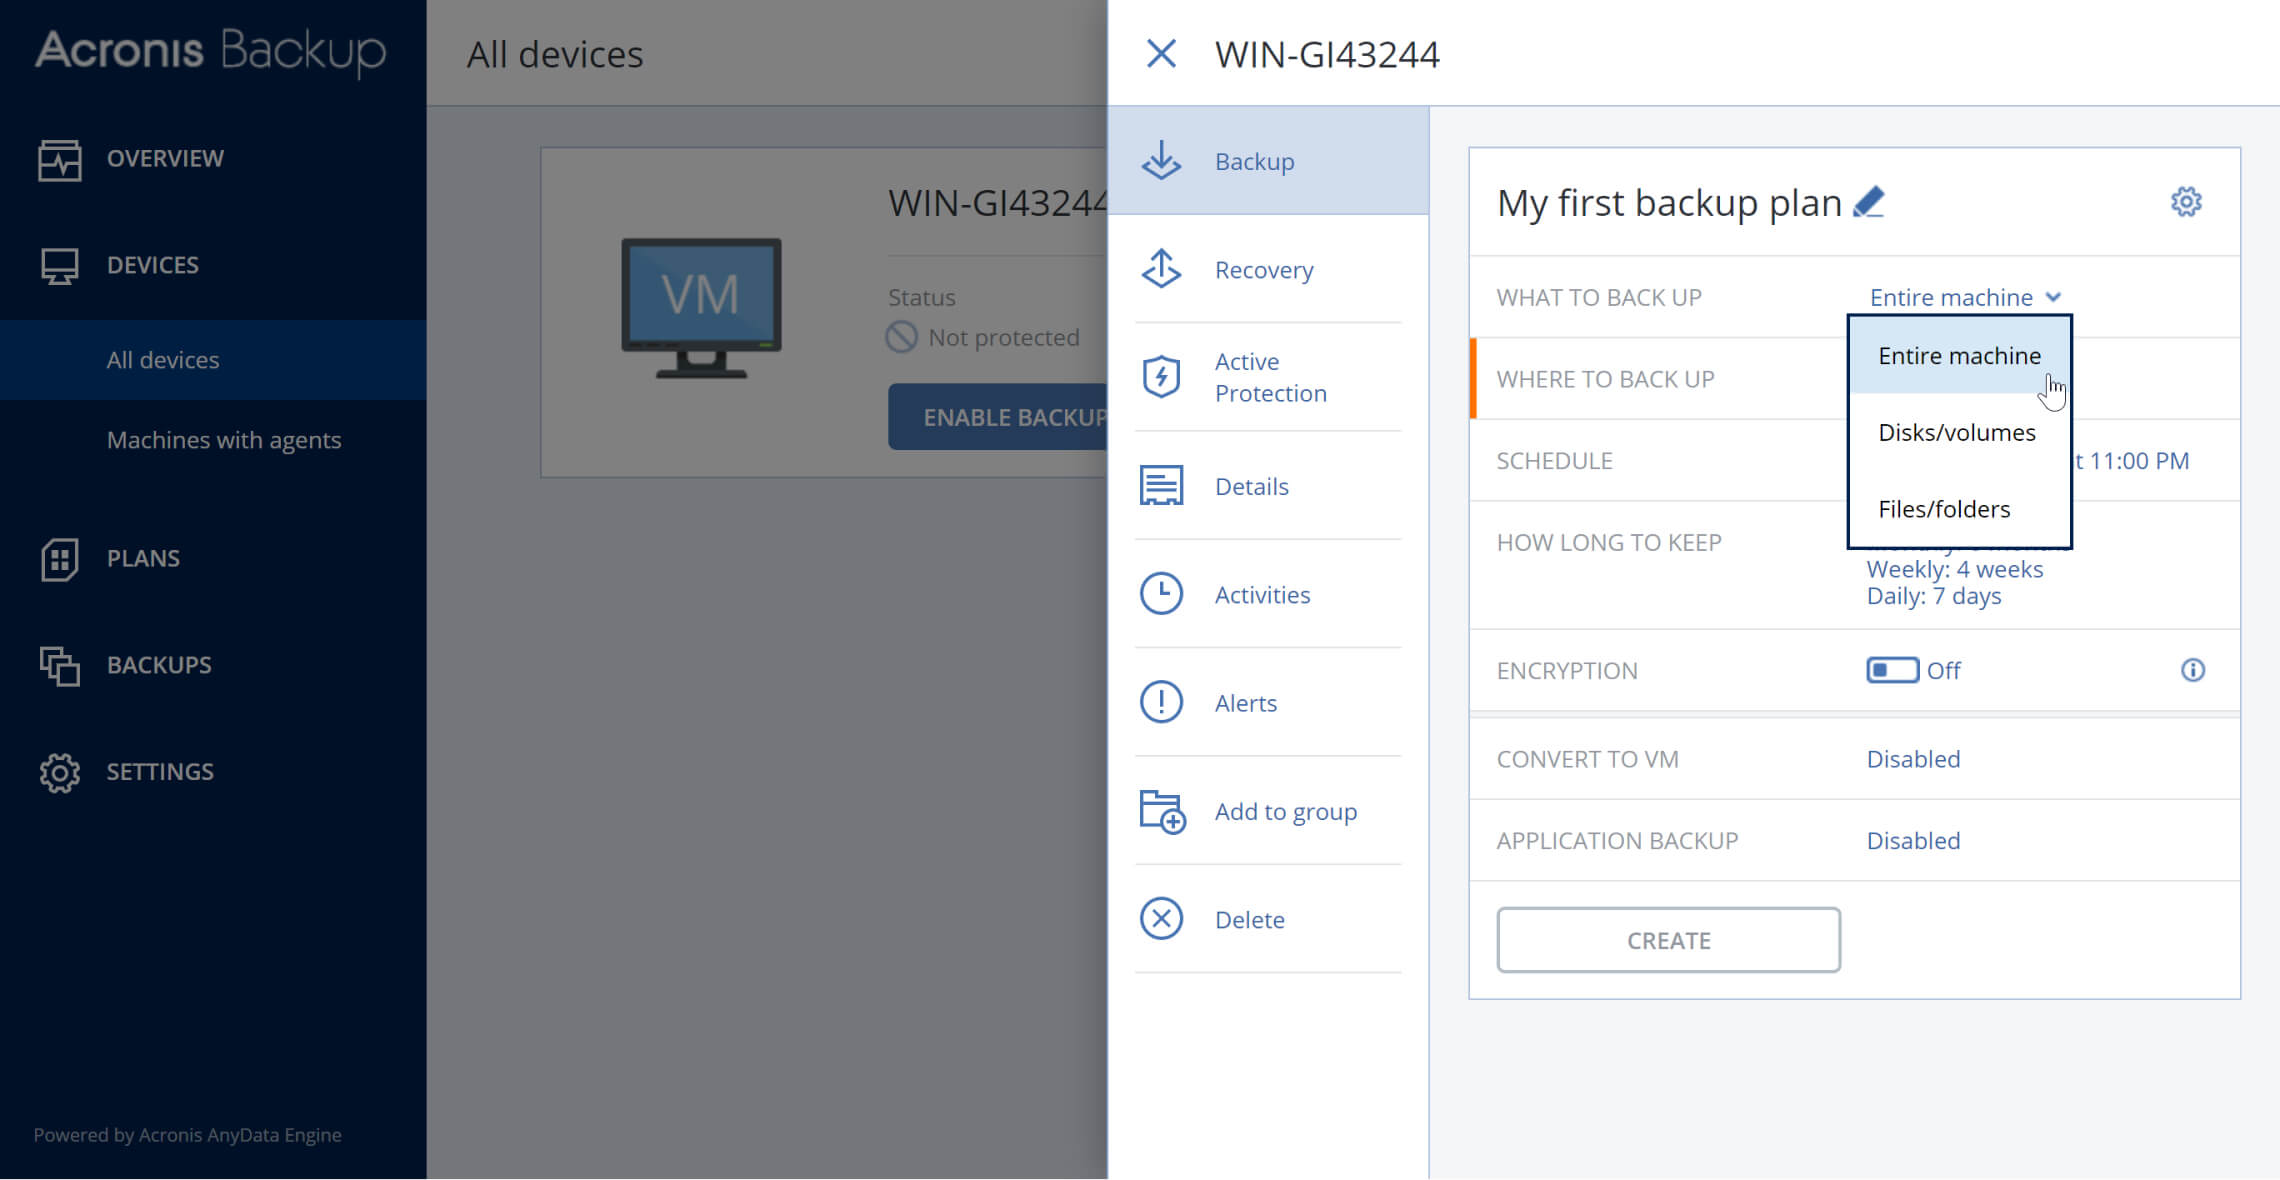Click the ENABLE BACKUP button
Image resolution: width=2280 pixels, height=1180 pixels.
pos(1000,417)
